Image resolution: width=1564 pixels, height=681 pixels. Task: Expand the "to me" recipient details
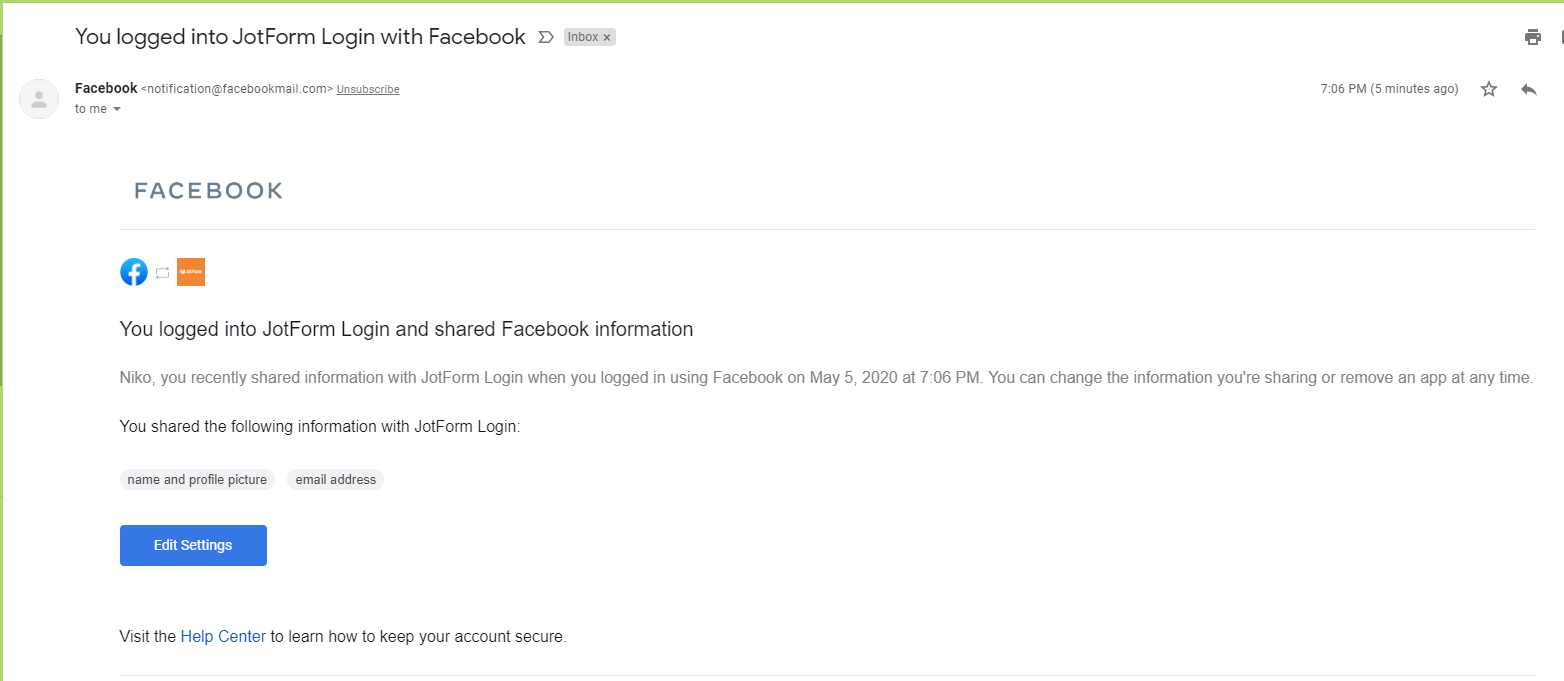pos(97,108)
